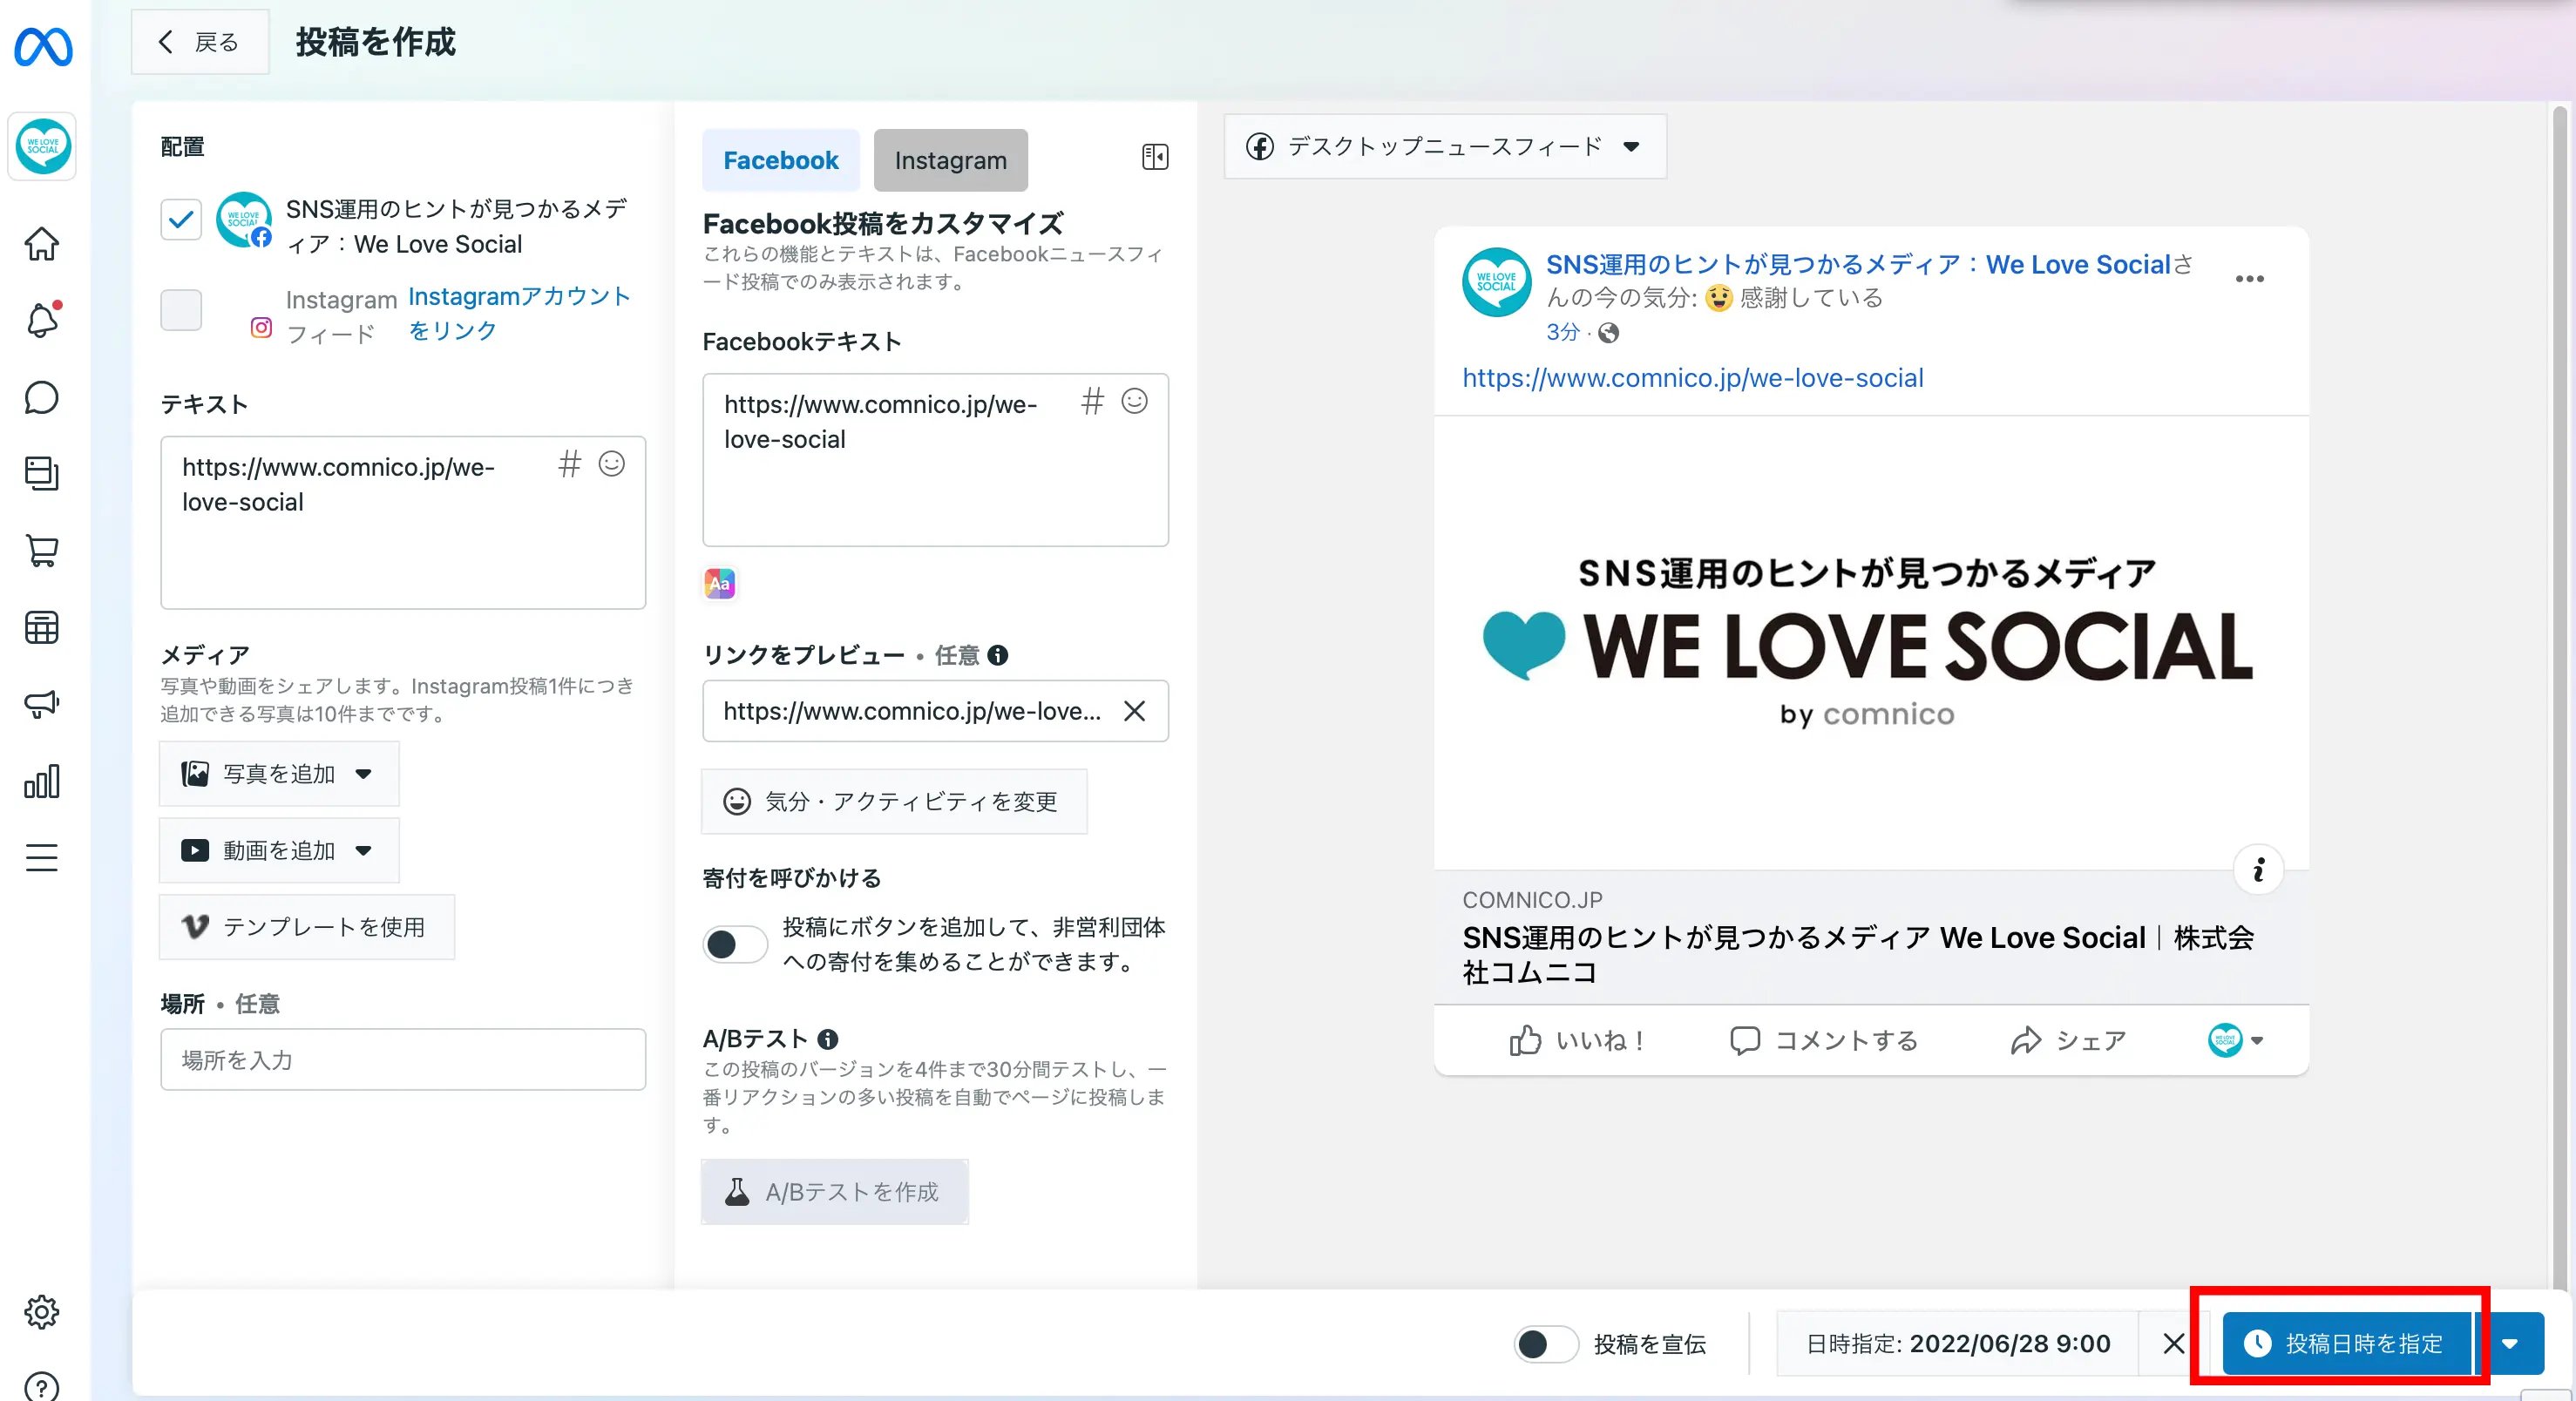
Task: Open insights bar chart icon
Action: click(x=42, y=781)
